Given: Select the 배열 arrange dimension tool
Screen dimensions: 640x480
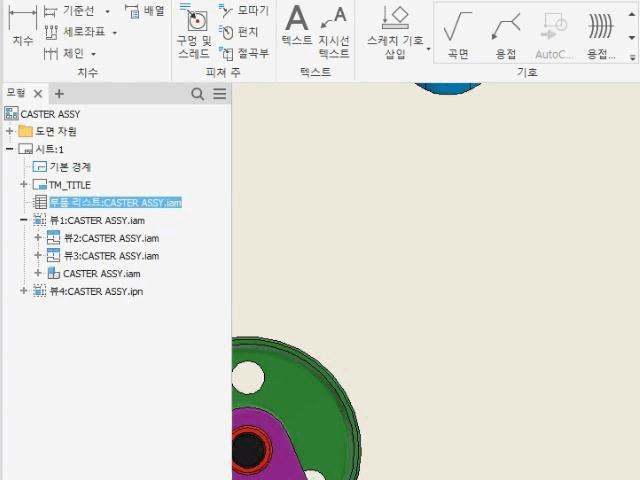Looking at the screenshot, I should tap(144, 11).
